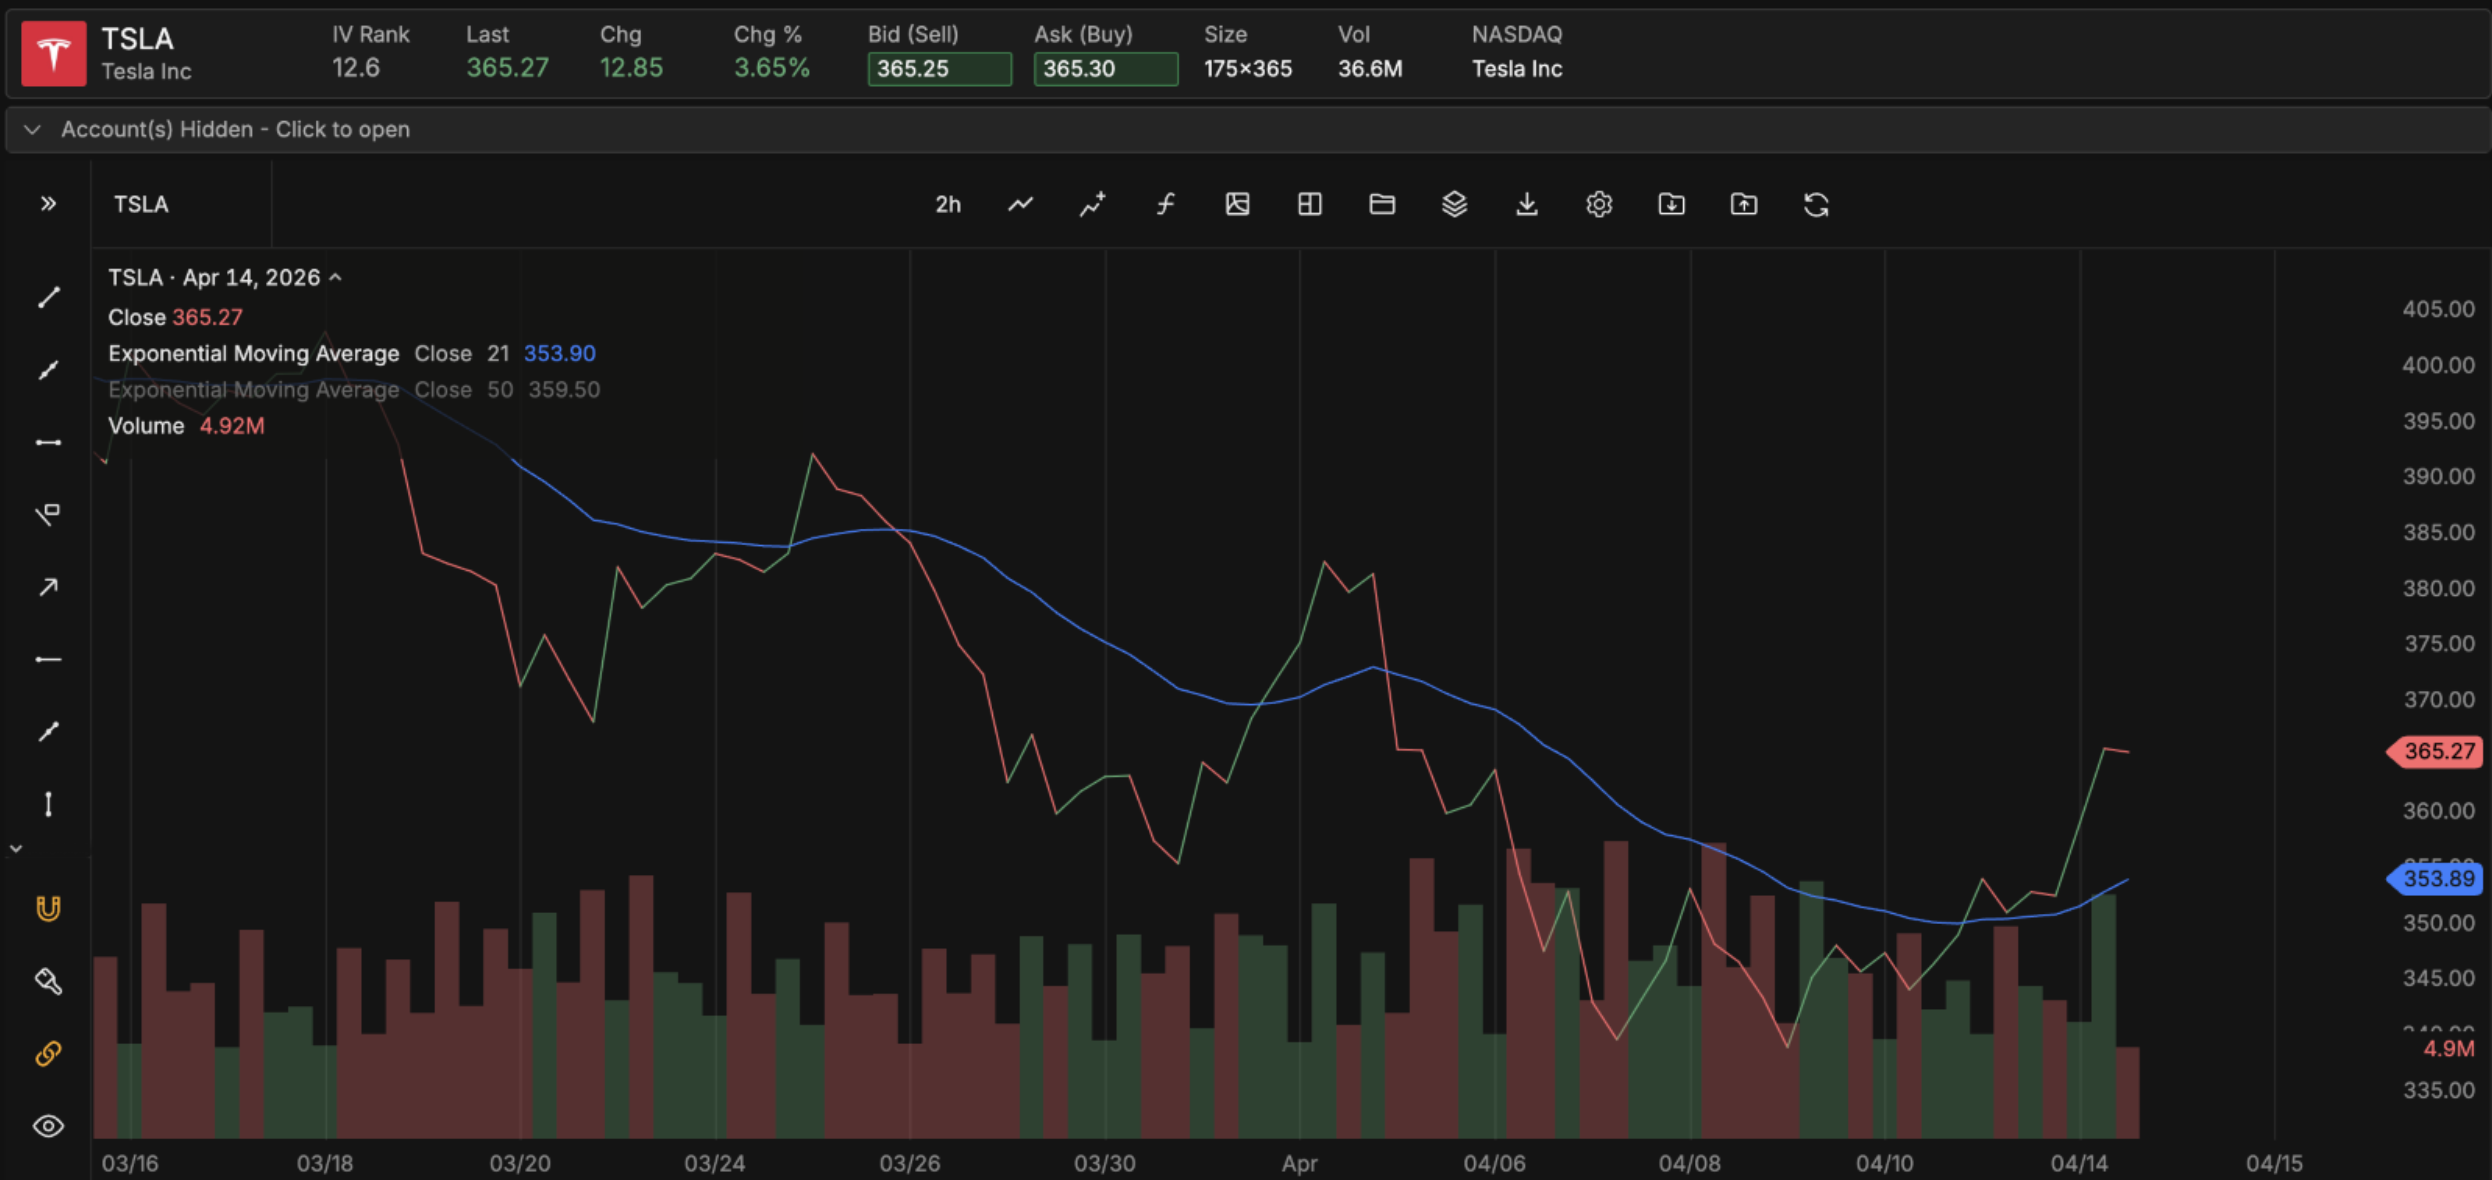Click the blue 353.89 EMA axis label
2492x1180 pixels.
click(x=2436, y=879)
